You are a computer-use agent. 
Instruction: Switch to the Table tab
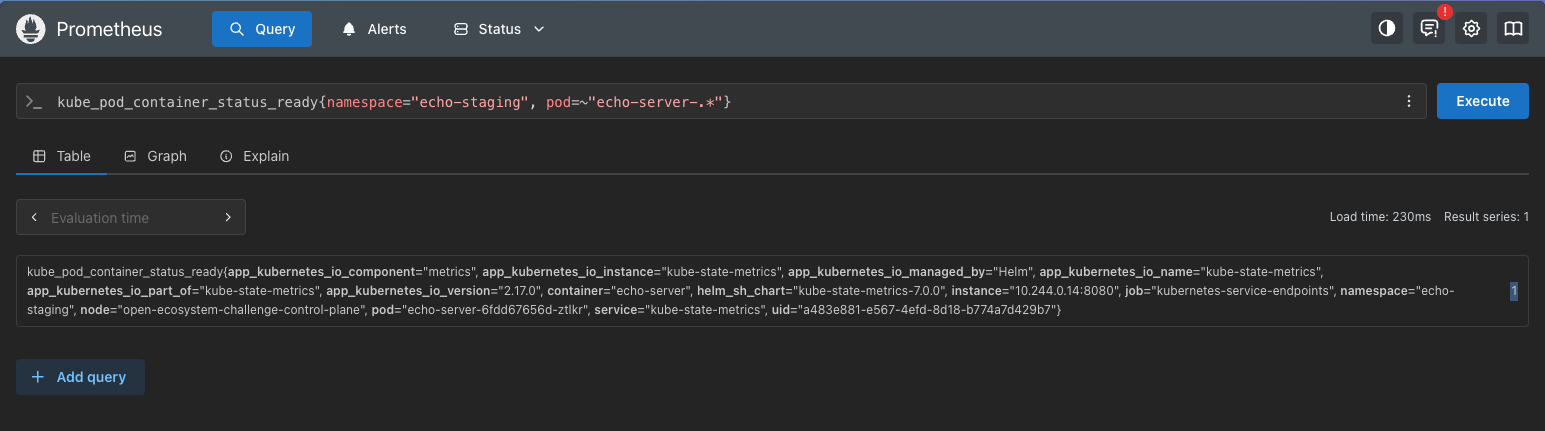62,156
